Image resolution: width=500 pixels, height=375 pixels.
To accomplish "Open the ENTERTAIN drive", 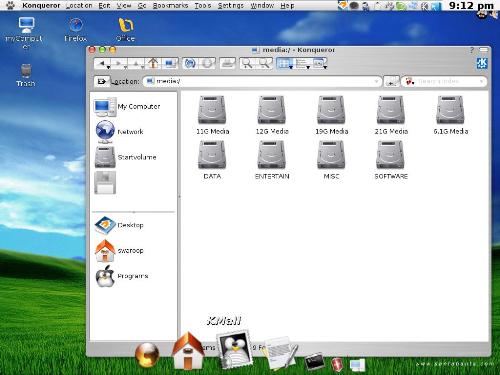I will pyautogui.click(x=272, y=160).
